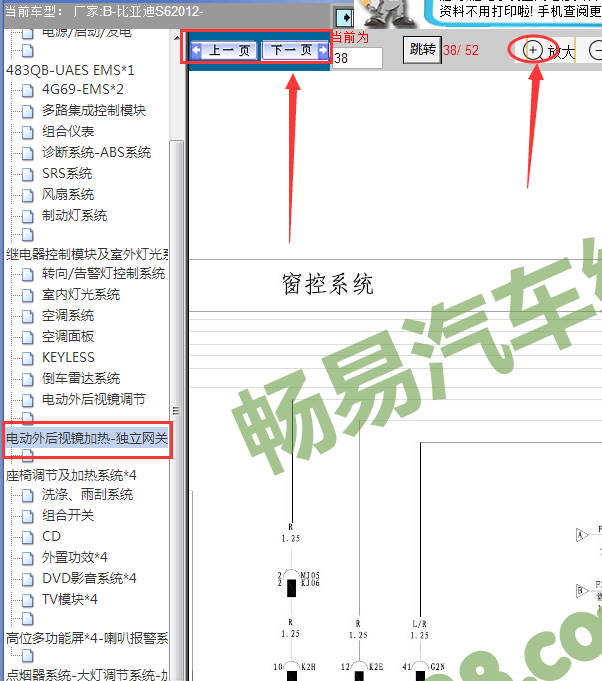602x681 pixels.
Task: Select DVD影音系统*4 entry
Action: coord(89,578)
